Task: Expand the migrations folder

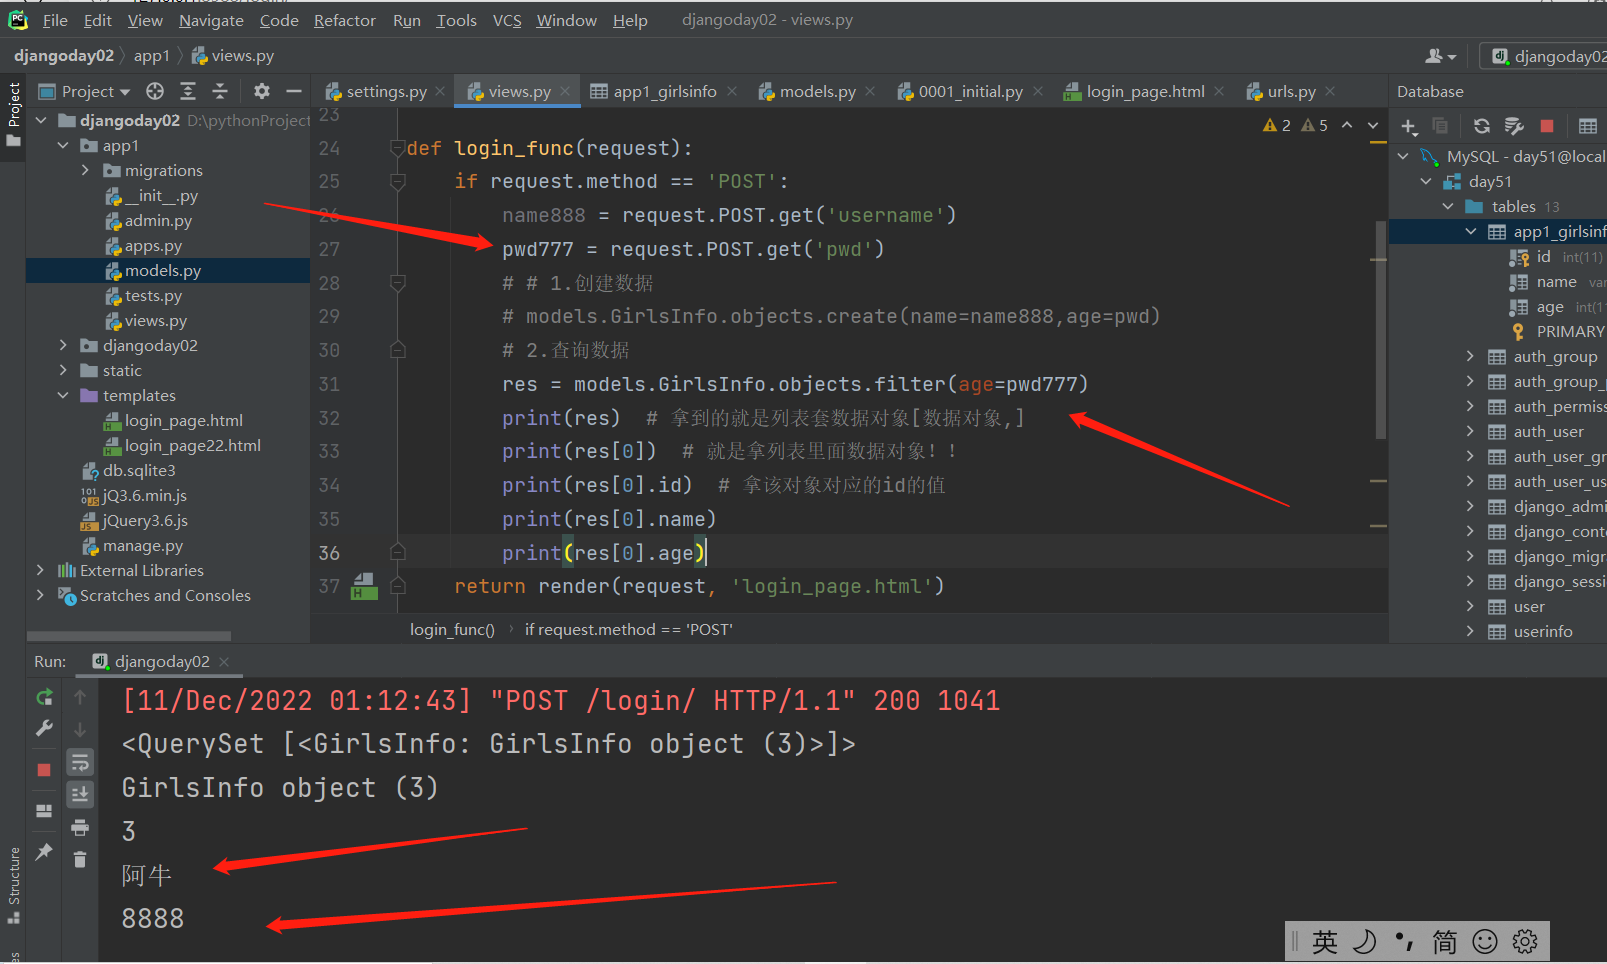Action: tap(85, 171)
